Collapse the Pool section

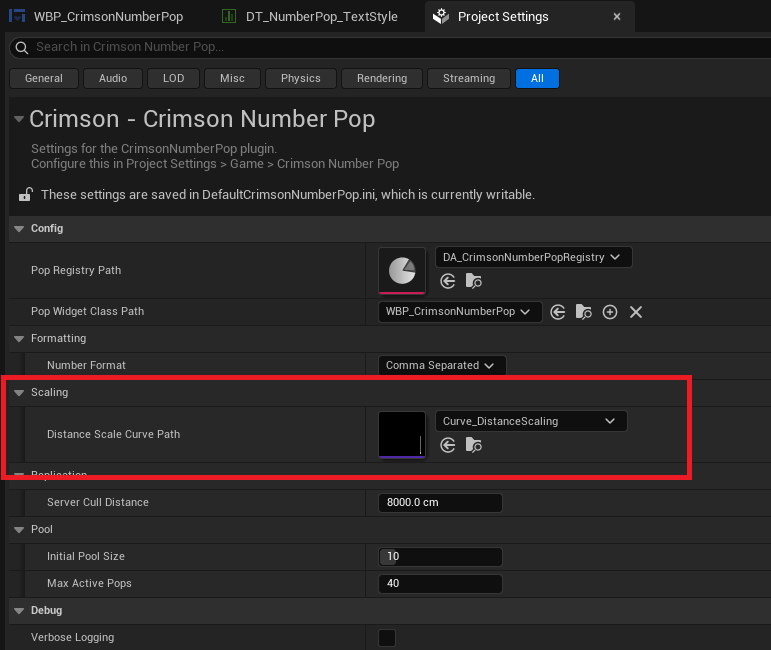pos(19,530)
